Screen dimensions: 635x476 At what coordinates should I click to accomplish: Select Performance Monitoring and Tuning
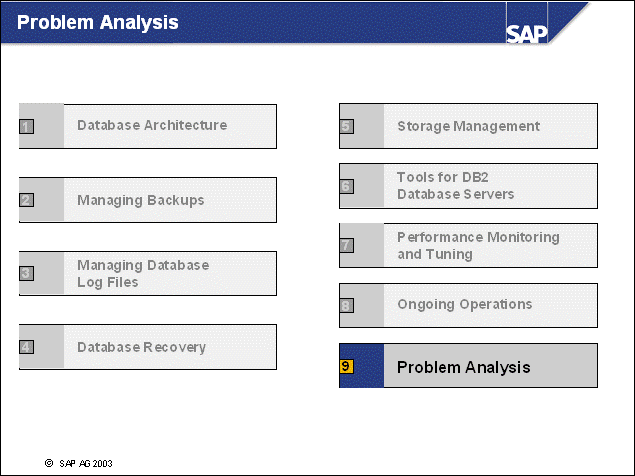click(x=478, y=245)
